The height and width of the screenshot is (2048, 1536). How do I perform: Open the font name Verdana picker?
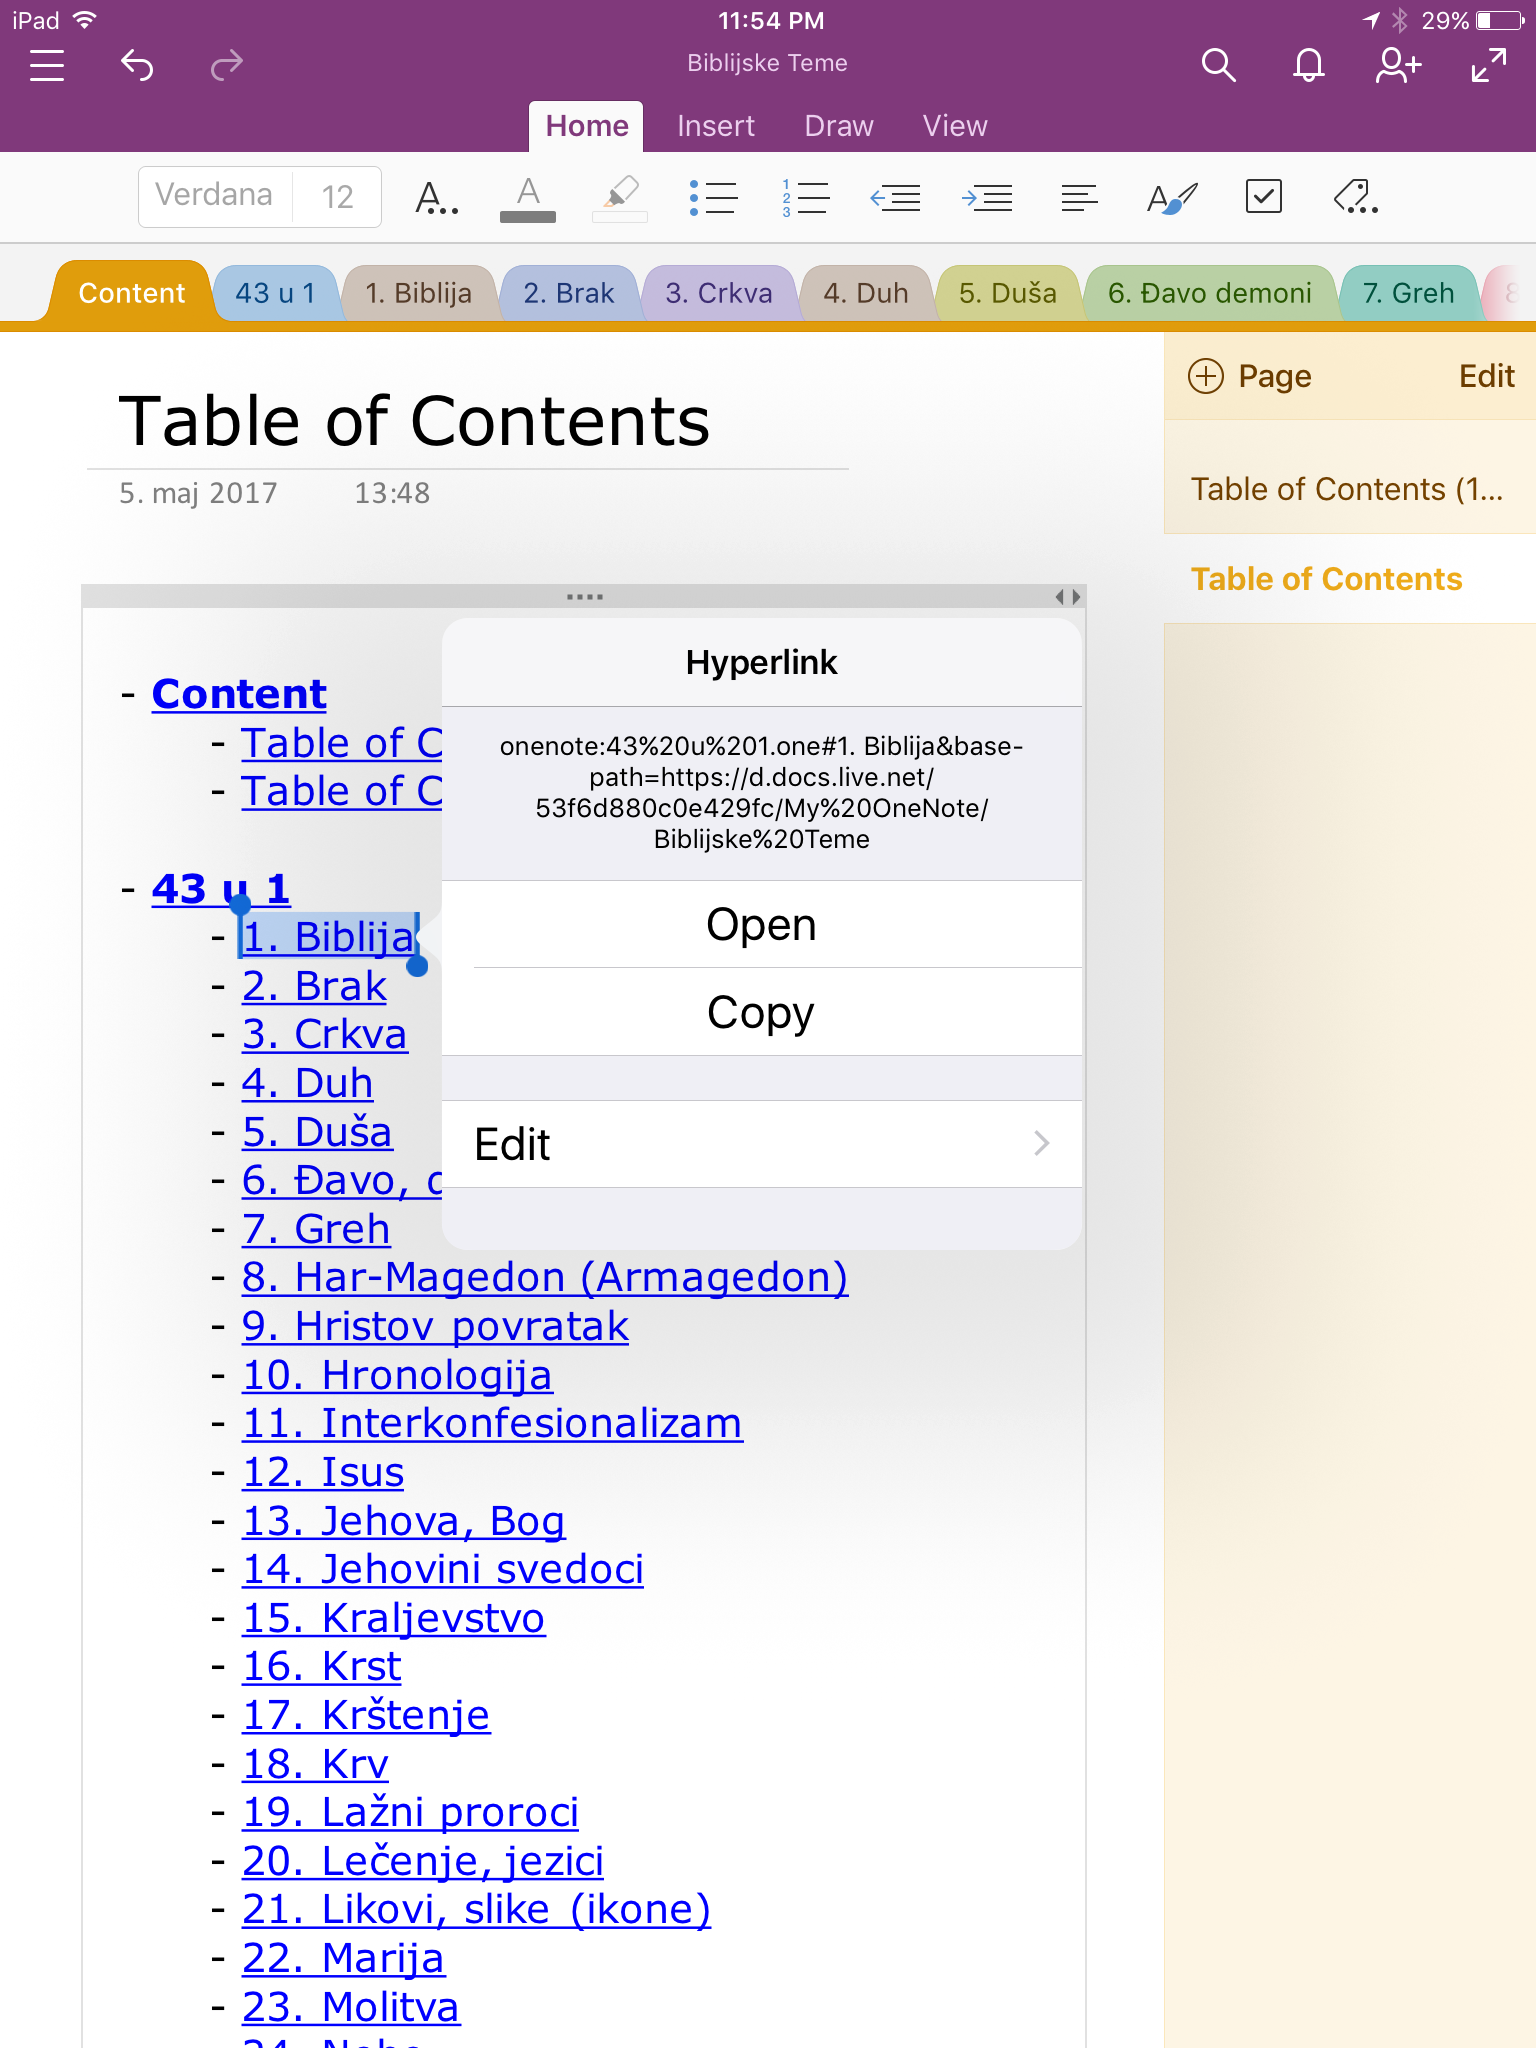pos(214,196)
